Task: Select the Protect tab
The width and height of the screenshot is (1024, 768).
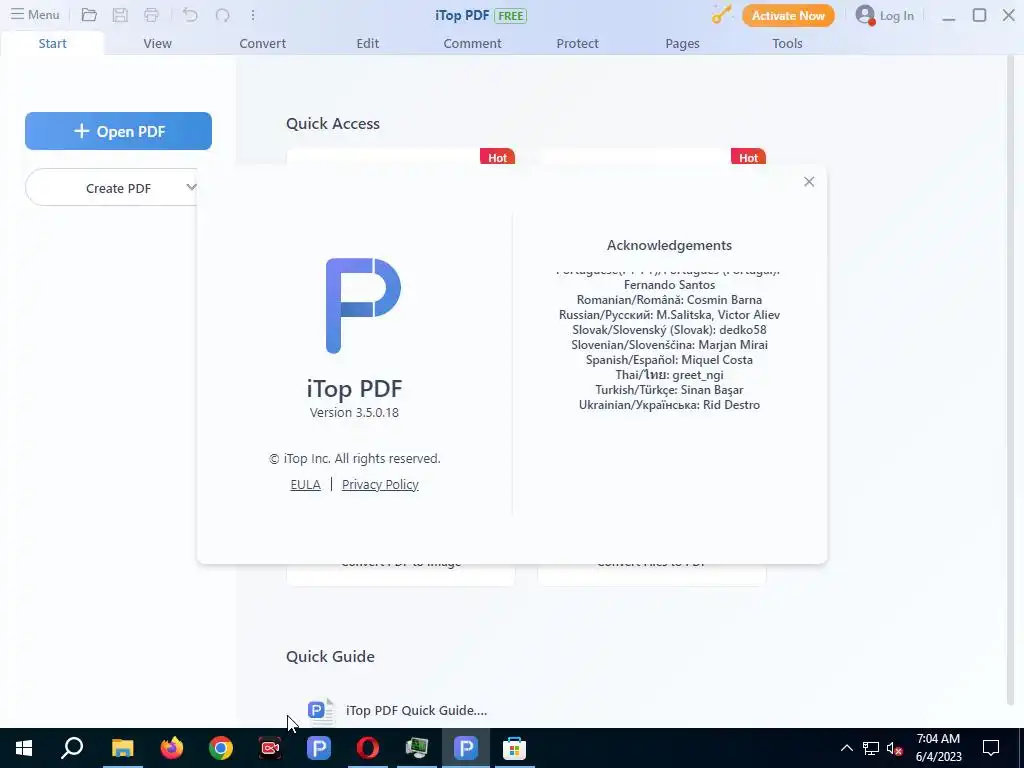Action: point(577,43)
